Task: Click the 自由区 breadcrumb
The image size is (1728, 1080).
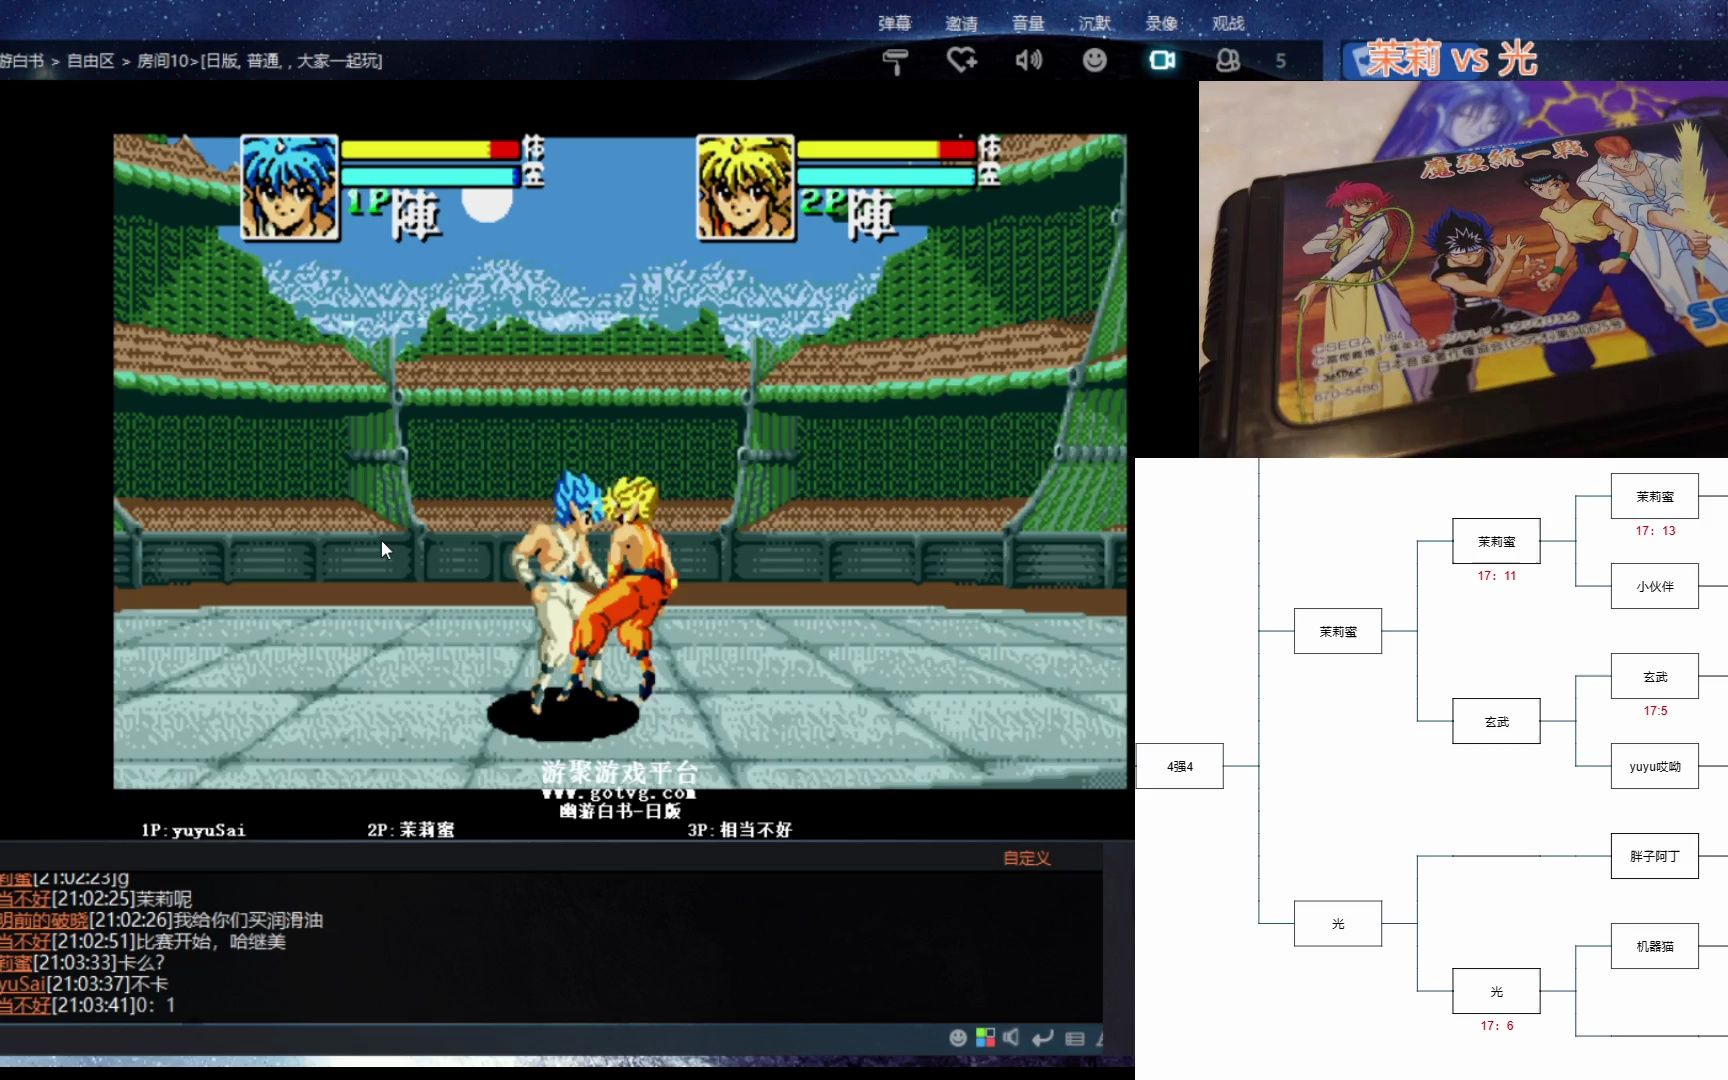Action: pyautogui.click(x=90, y=61)
